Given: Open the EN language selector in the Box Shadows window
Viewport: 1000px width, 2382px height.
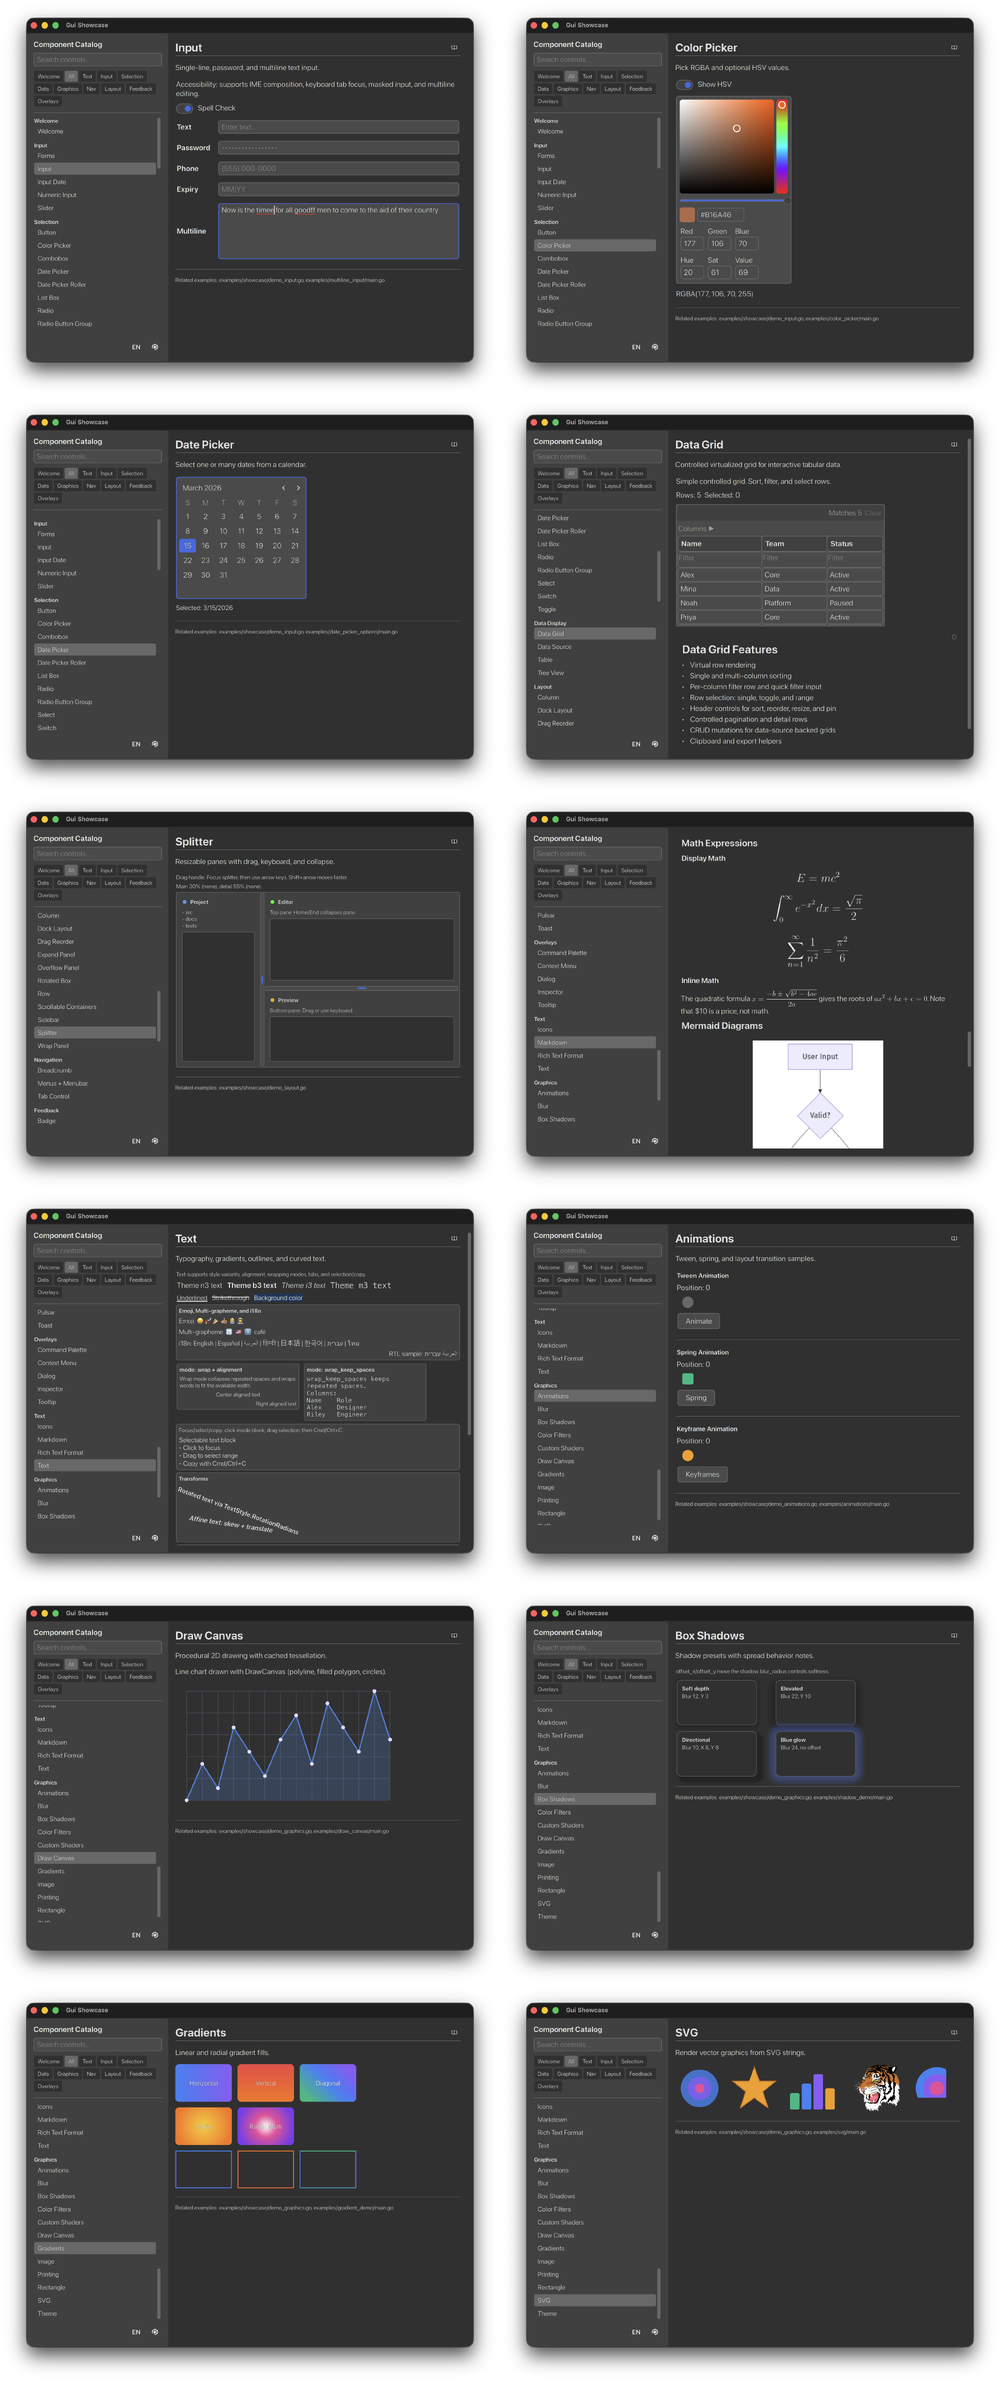Looking at the screenshot, I should [636, 1935].
